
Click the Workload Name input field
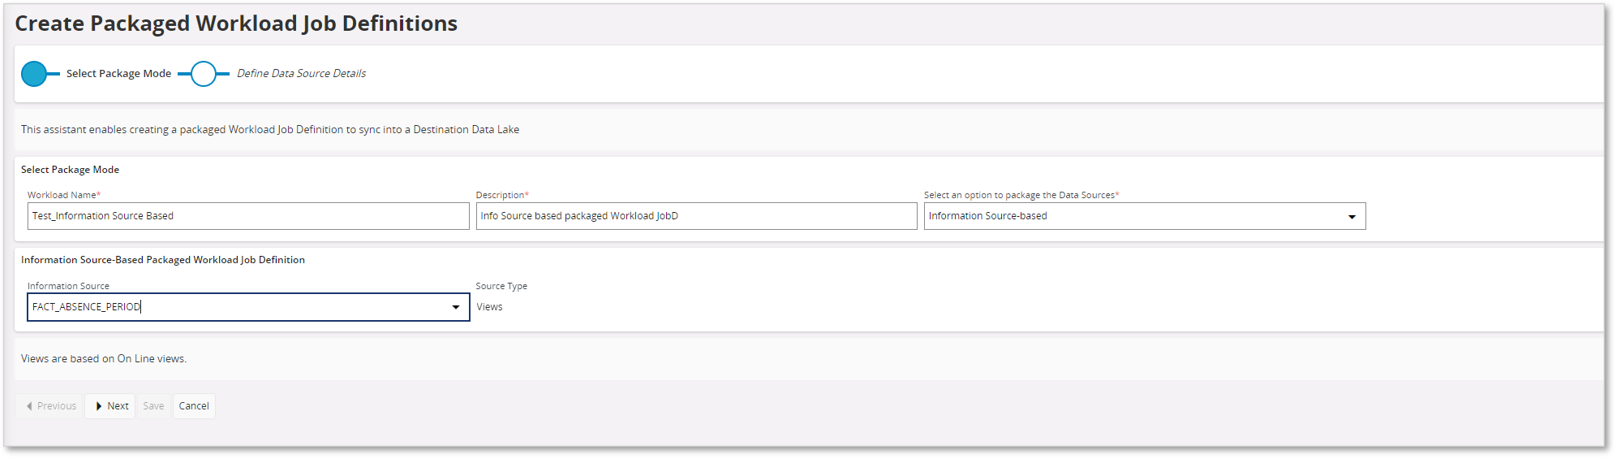click(248, 216)
